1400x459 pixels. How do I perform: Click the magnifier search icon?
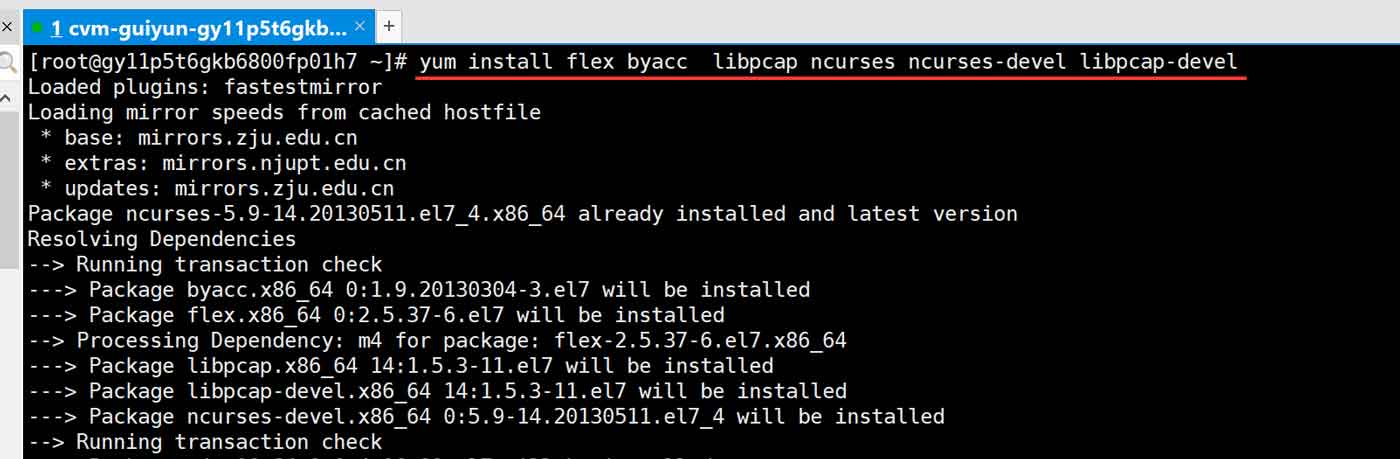(x=8, y=64)
